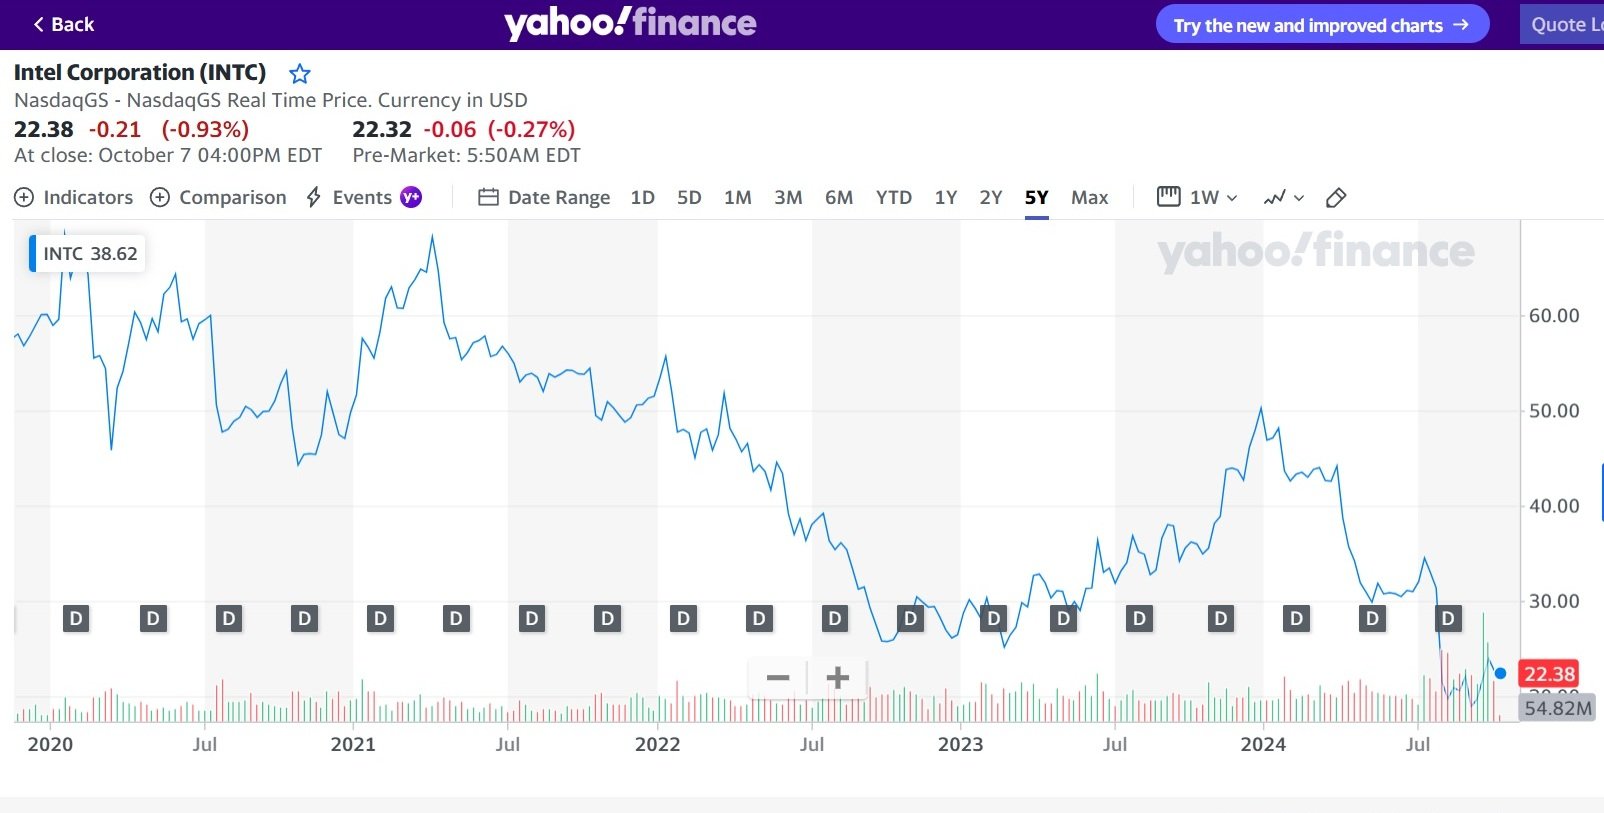Click the Back link
Image resolution: width=1604 pixels, height=813 pixels.
pyautogui.click(x=62, y=23)
